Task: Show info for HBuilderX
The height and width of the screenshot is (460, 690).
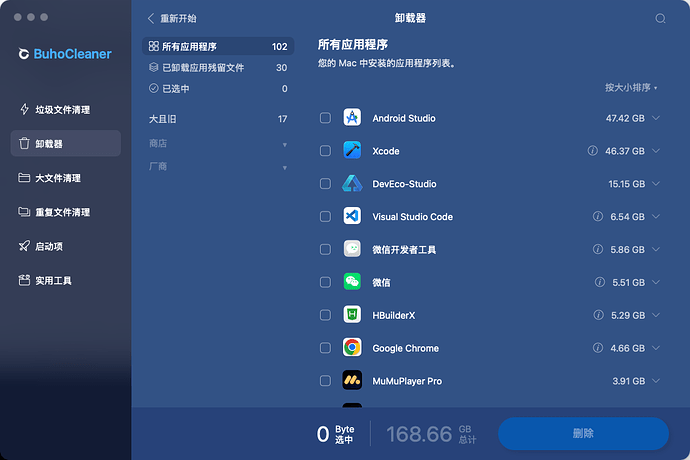Action: click(598, 315)
